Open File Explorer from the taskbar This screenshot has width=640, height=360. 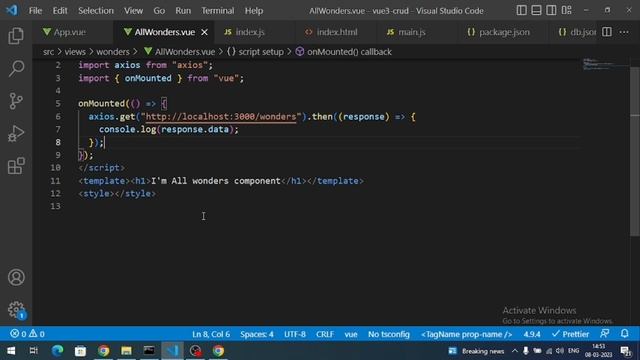coord(126,351)
